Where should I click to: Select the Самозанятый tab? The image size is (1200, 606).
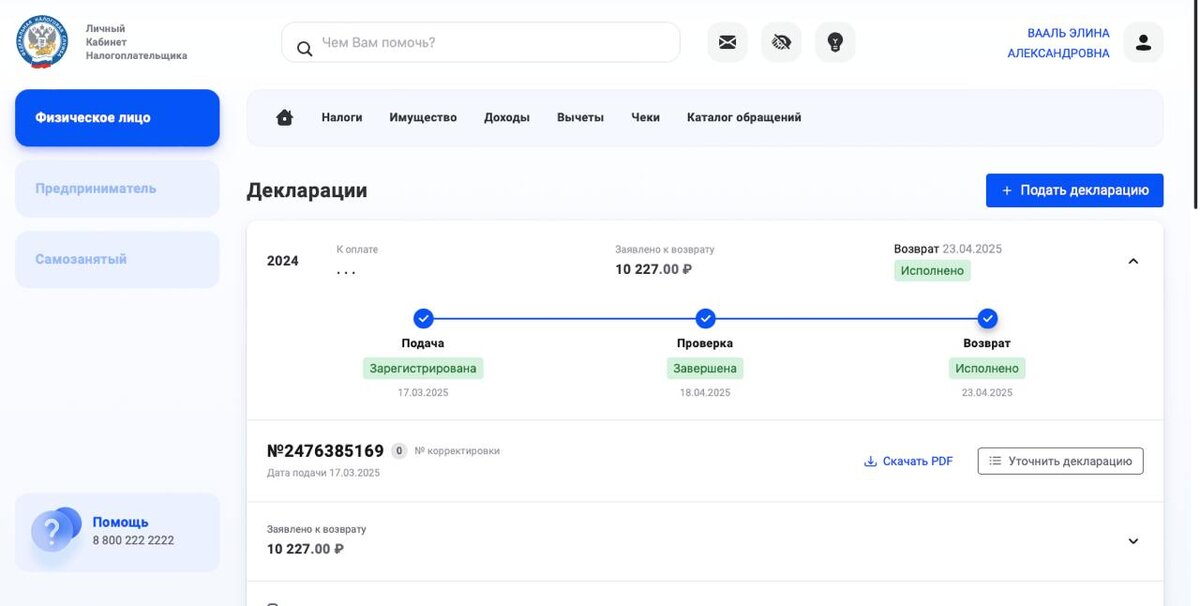point(117,259)
